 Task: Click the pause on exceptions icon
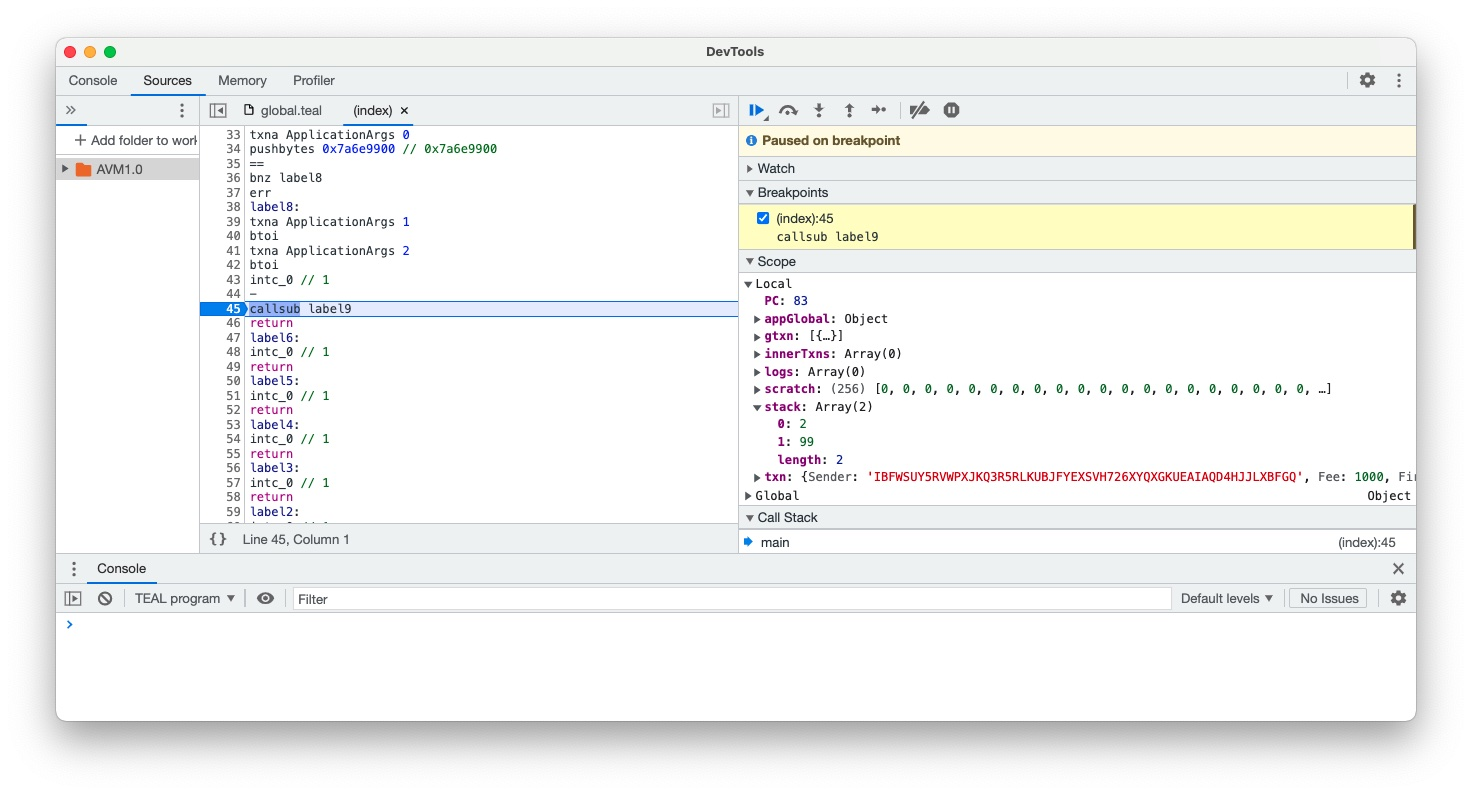click(x=951, y=110)
